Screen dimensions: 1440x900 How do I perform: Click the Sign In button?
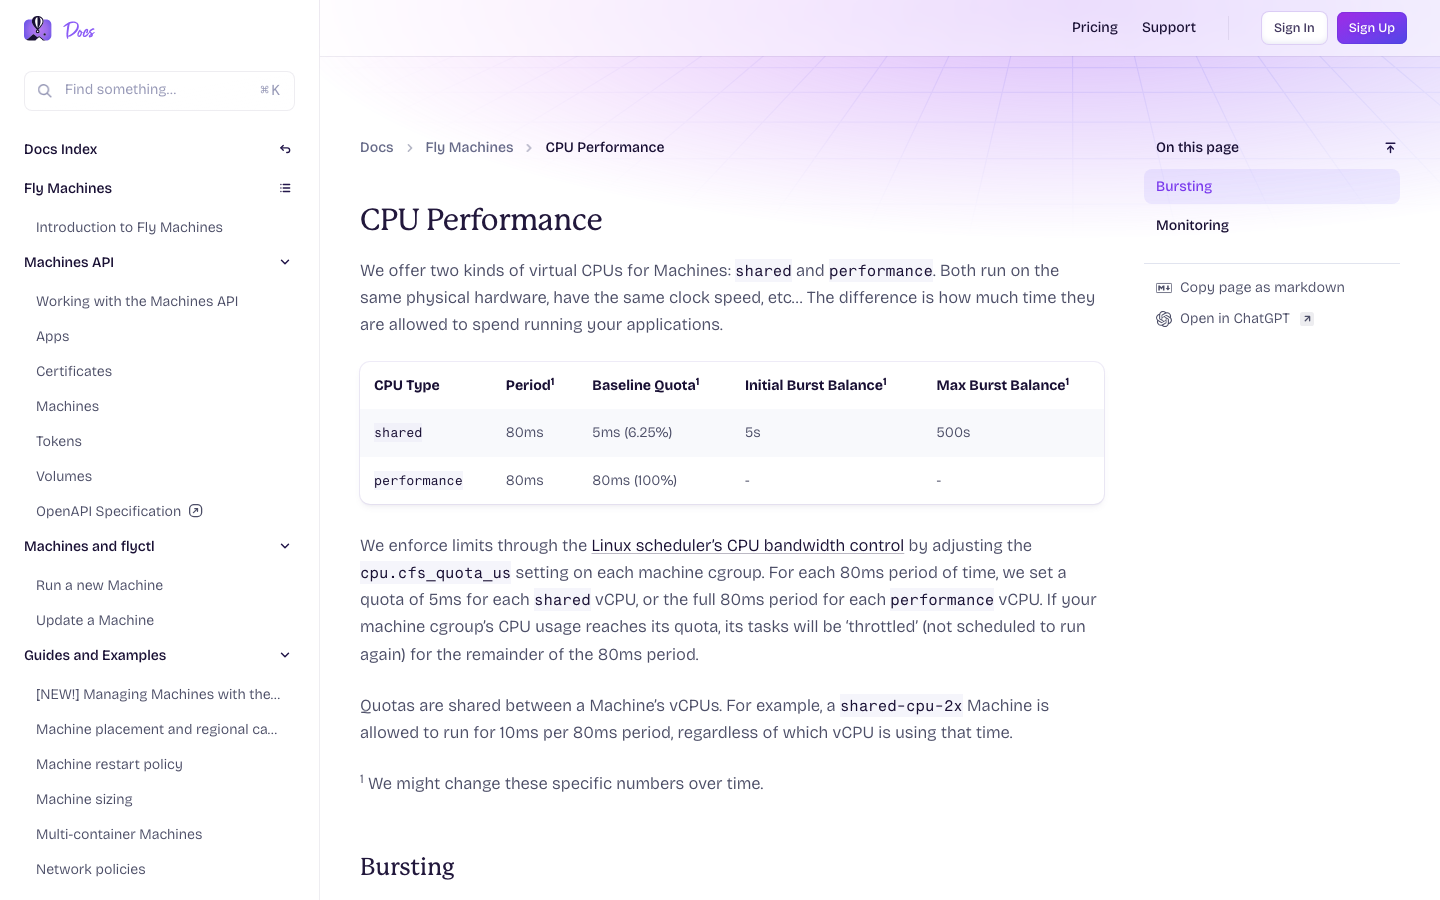tap(1294, 28)
